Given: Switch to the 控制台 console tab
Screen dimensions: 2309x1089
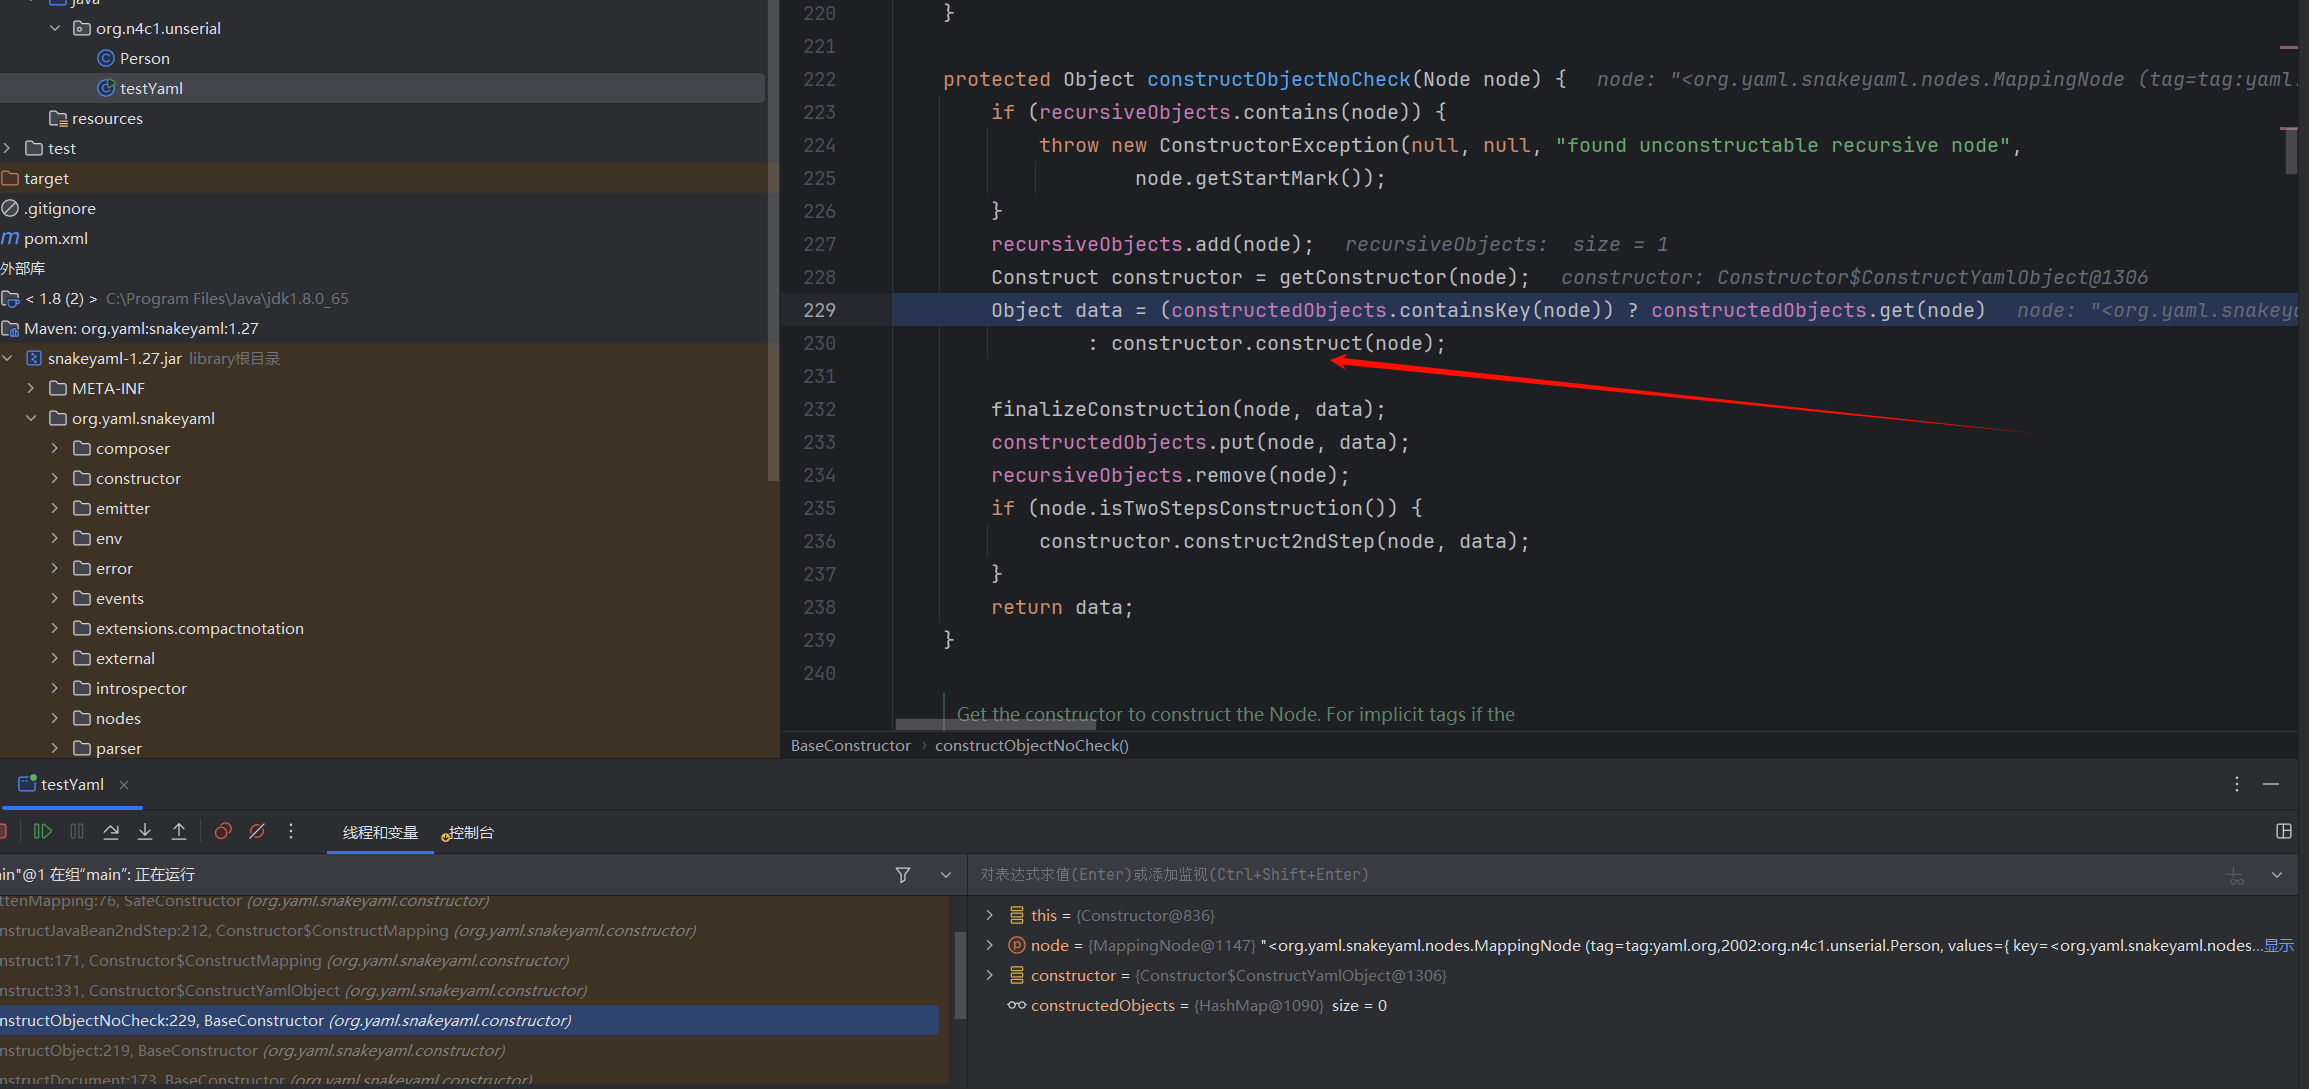Looking at the screenshot, I should [470, 832].
